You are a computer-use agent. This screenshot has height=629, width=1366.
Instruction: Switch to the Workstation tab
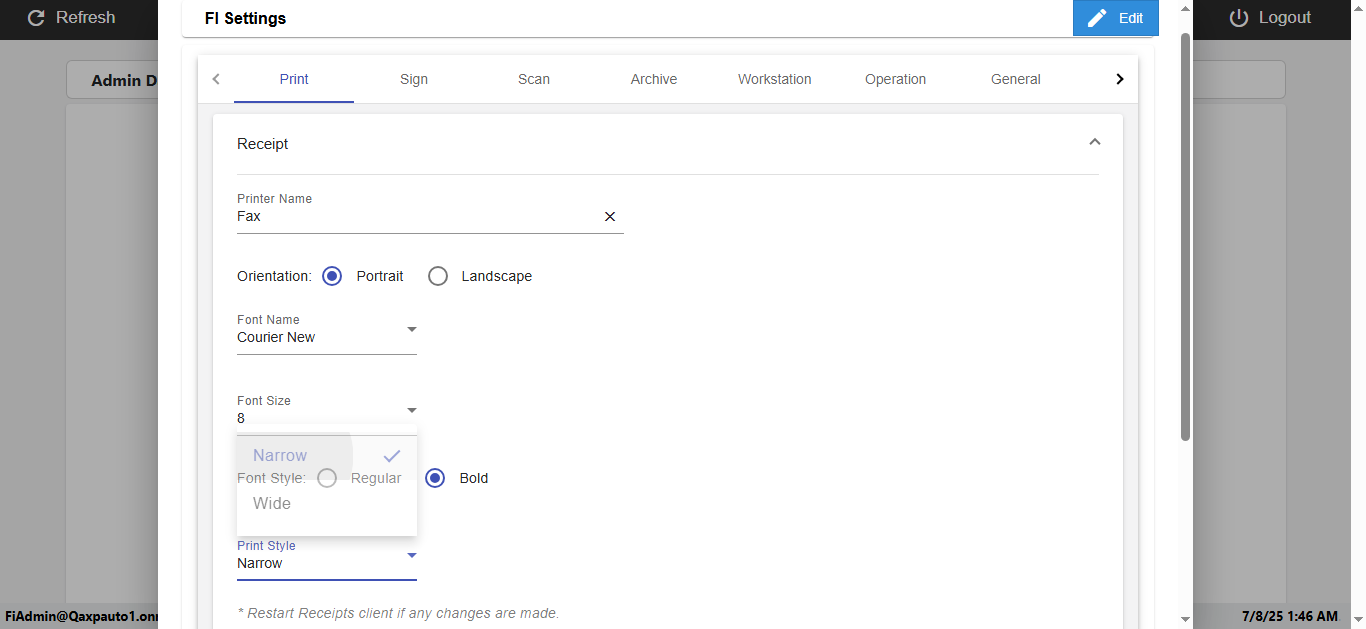[775, 79]
